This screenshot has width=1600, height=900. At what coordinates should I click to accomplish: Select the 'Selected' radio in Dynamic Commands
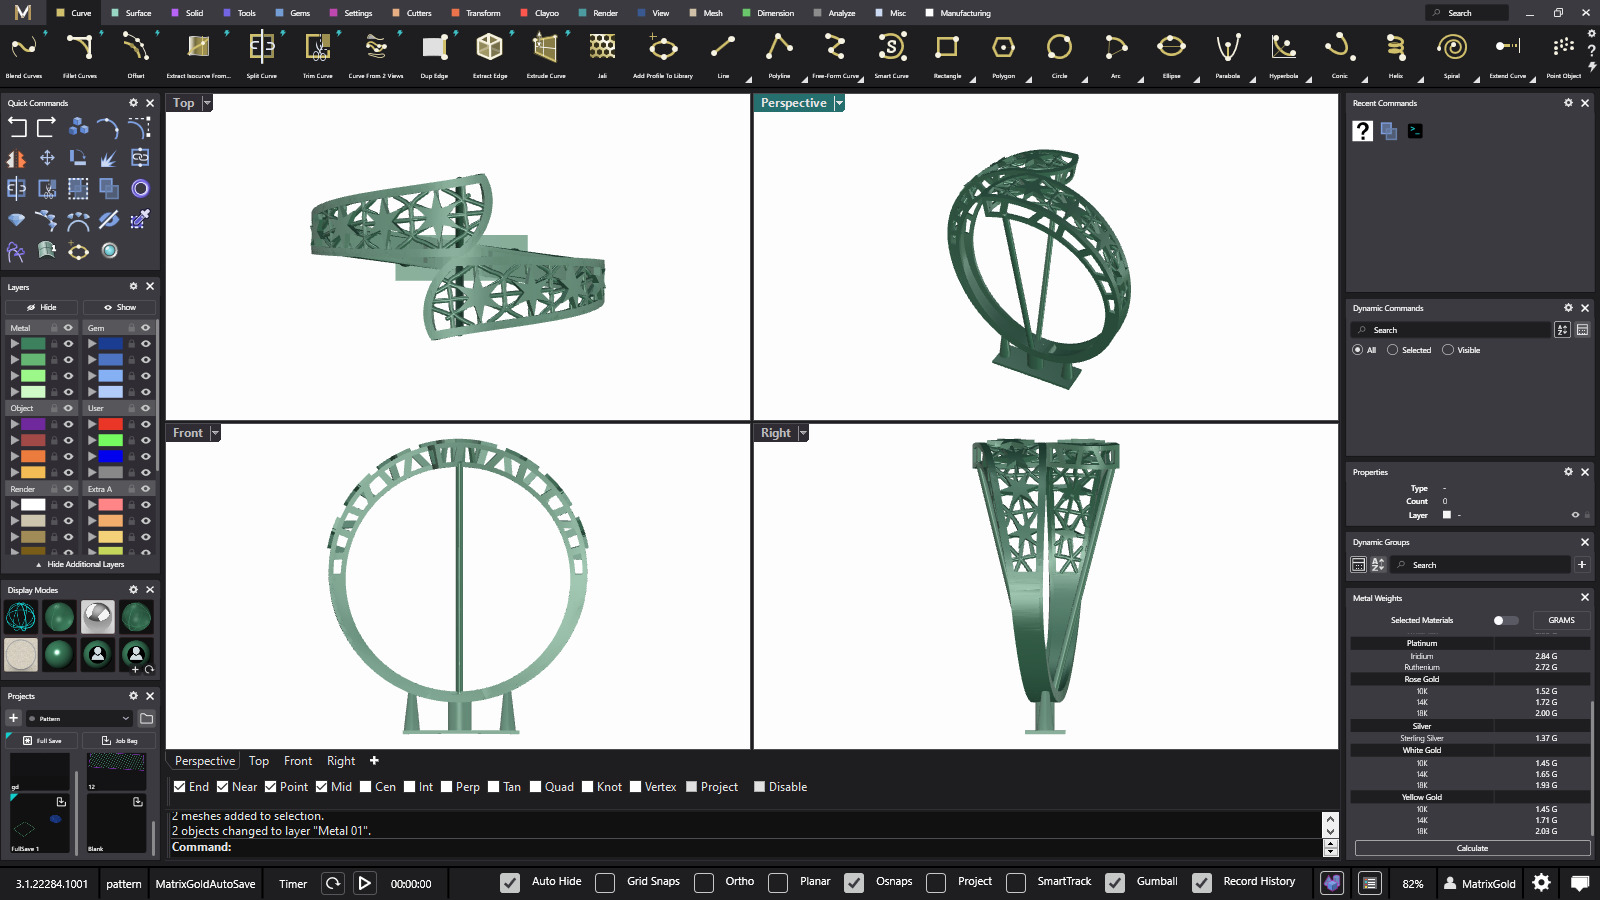(1392, 350)
